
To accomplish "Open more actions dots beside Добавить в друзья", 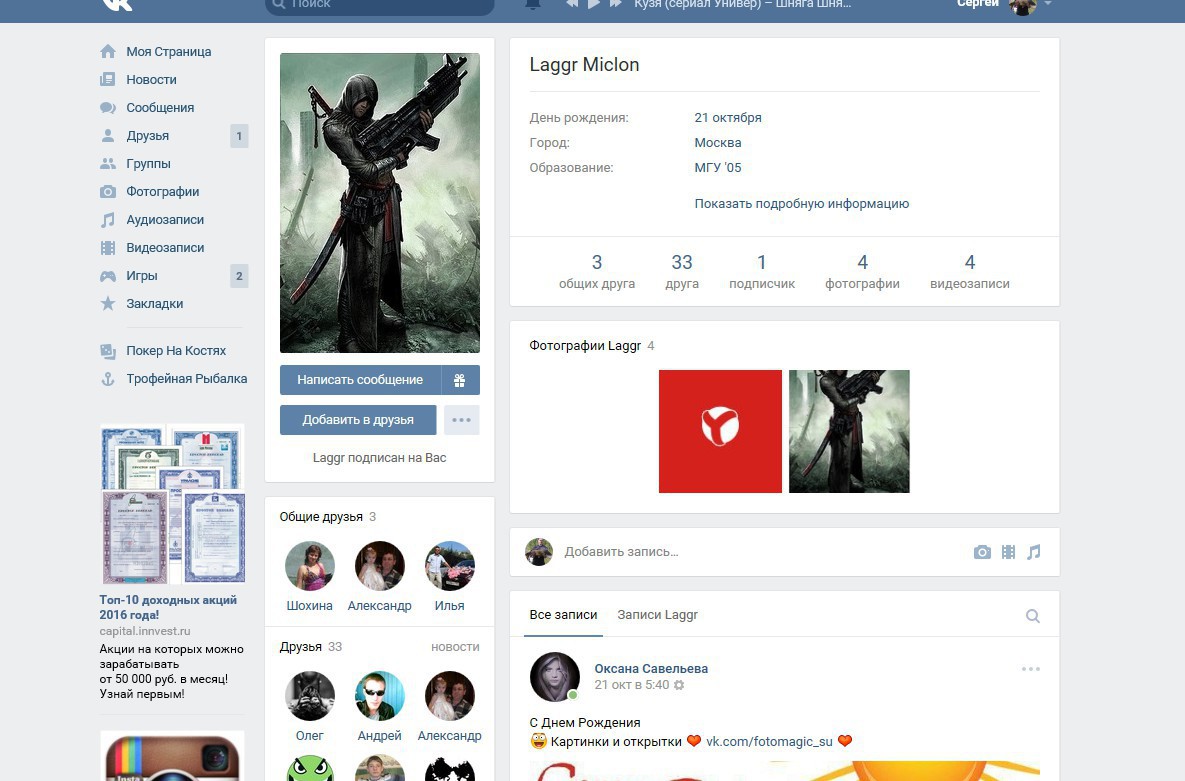I will pyautogui.click(x=461, y=420).
